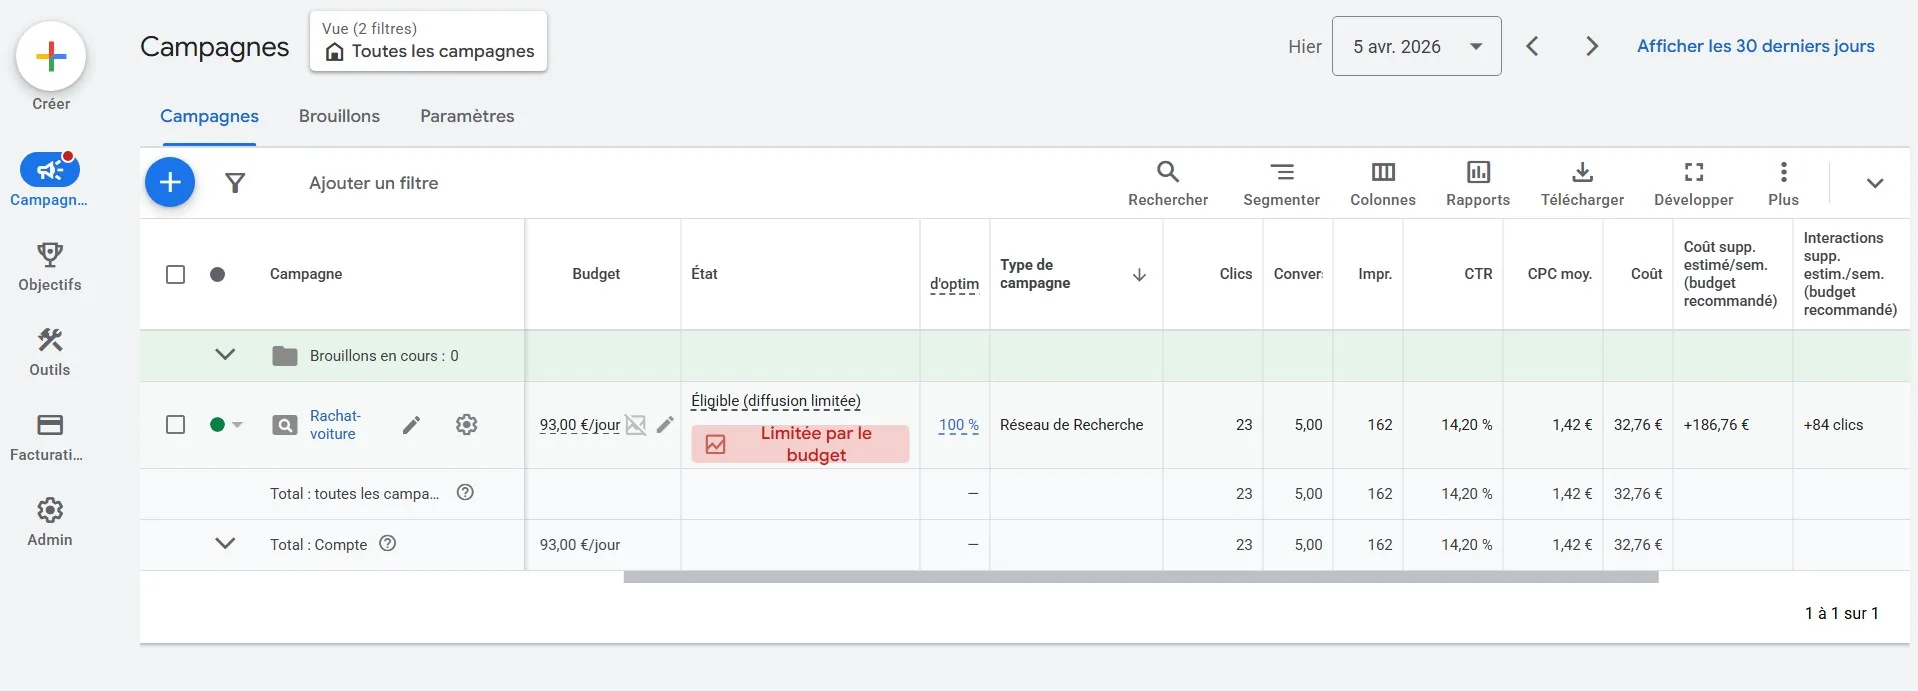
Task: Click the Limitée par le budget badge
Action: pos(800,444)
